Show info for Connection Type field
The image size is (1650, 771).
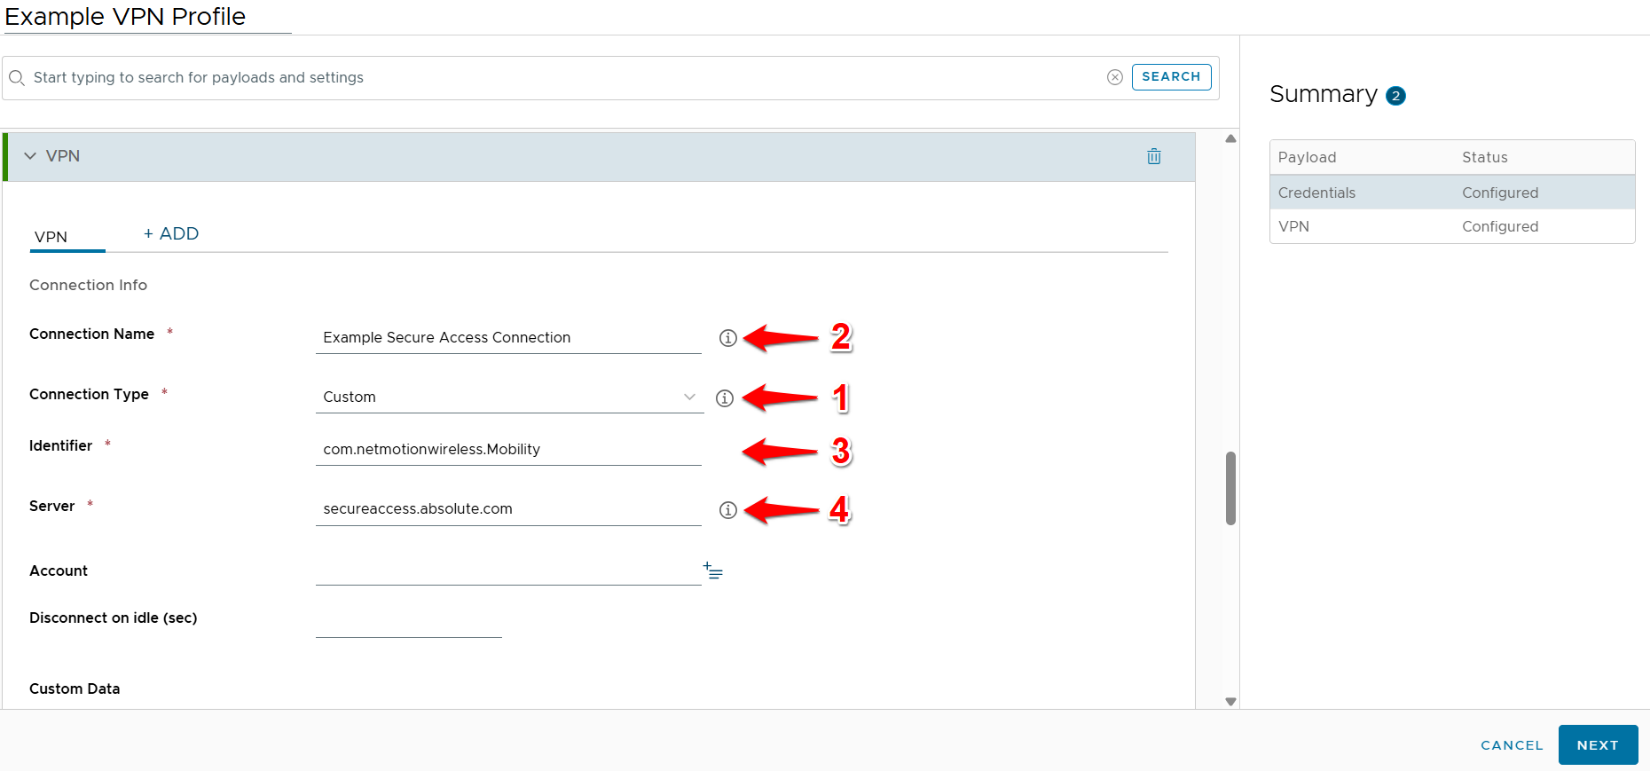point(725,398)
